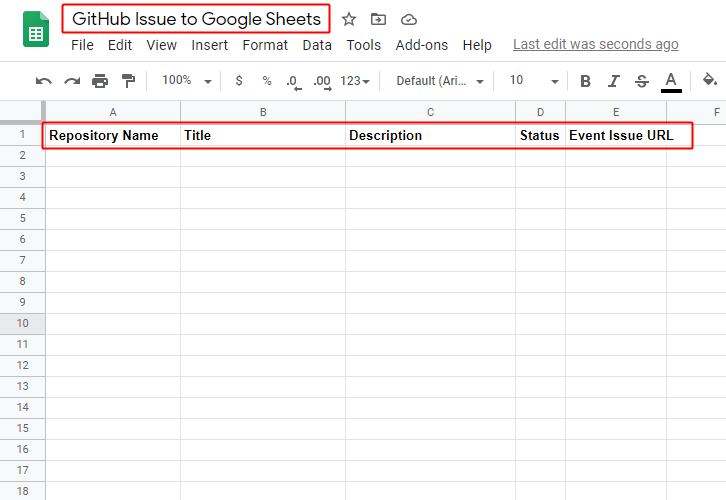The image size is (726, 500).
Task: Decrease decimal places
Action: [294, 82]
